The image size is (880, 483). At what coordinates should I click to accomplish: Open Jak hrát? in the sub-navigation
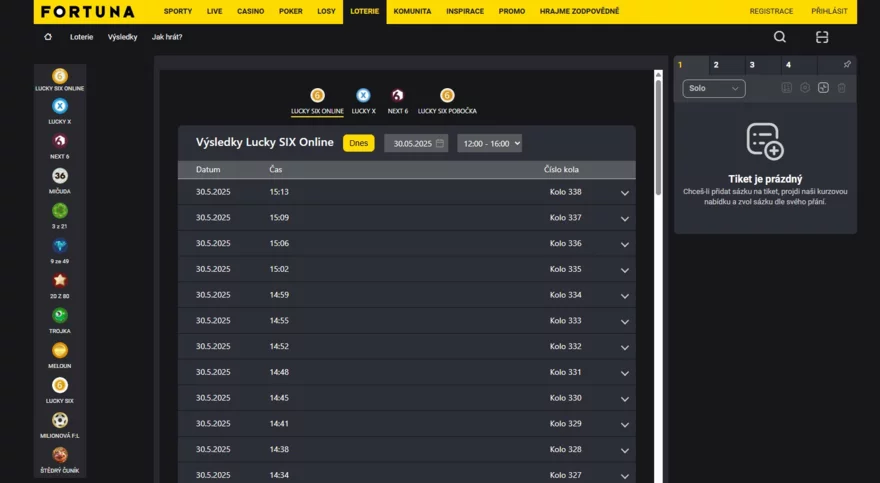pos(167,37)
